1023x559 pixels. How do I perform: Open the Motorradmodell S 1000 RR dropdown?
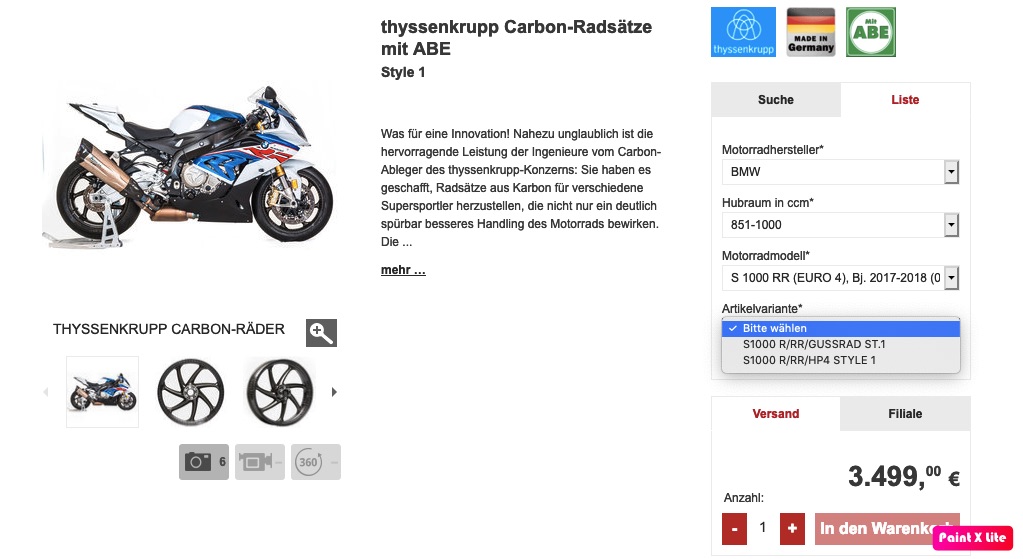pyautogui.click(x=840, y=278)
